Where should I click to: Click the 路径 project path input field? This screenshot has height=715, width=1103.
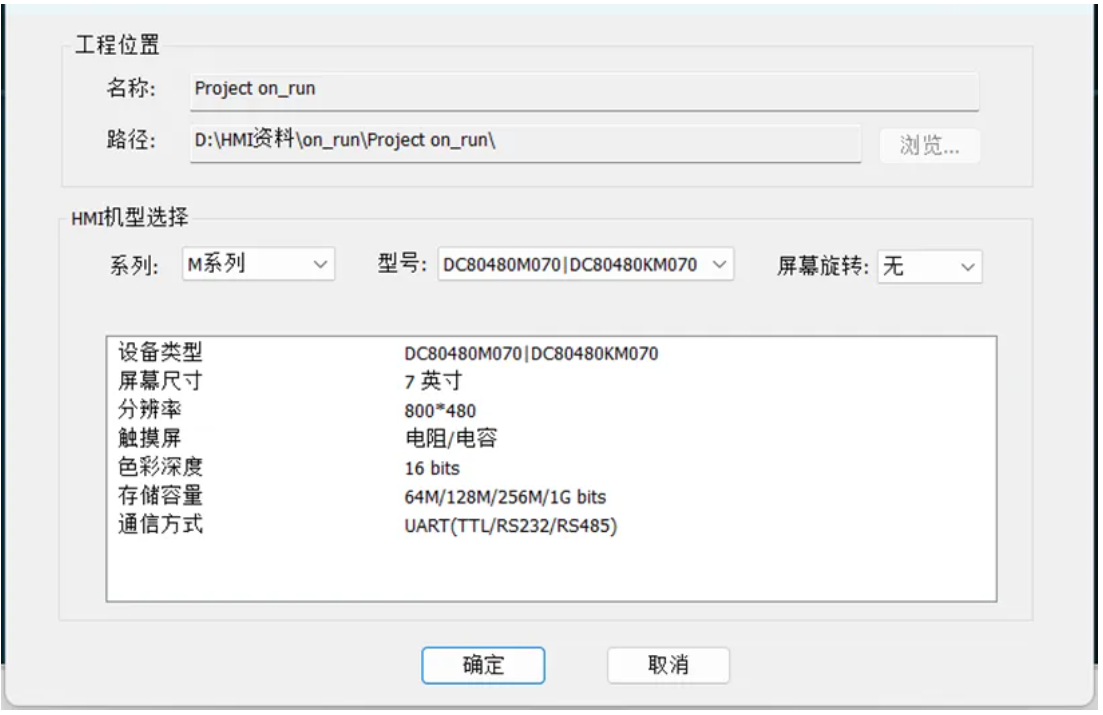[525, 144]
